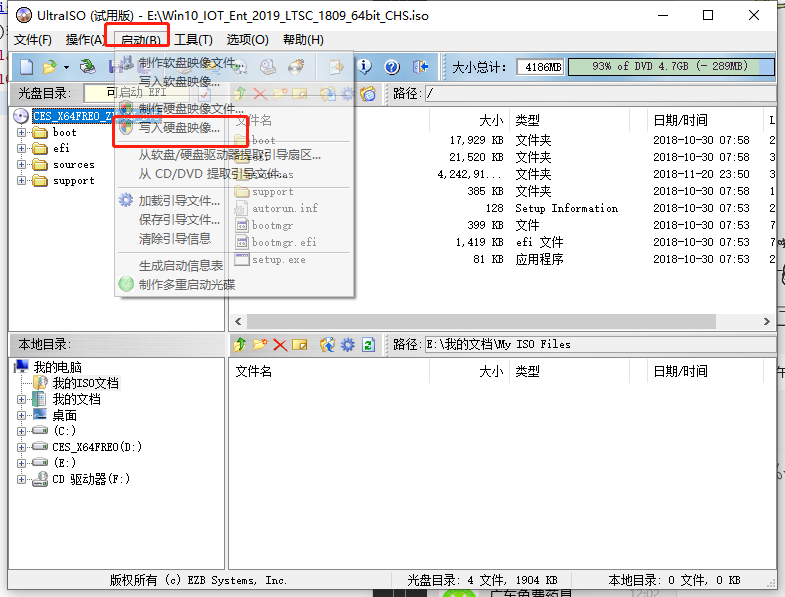
Task: Click the 启动(B) menu
Action: (140, 40)
